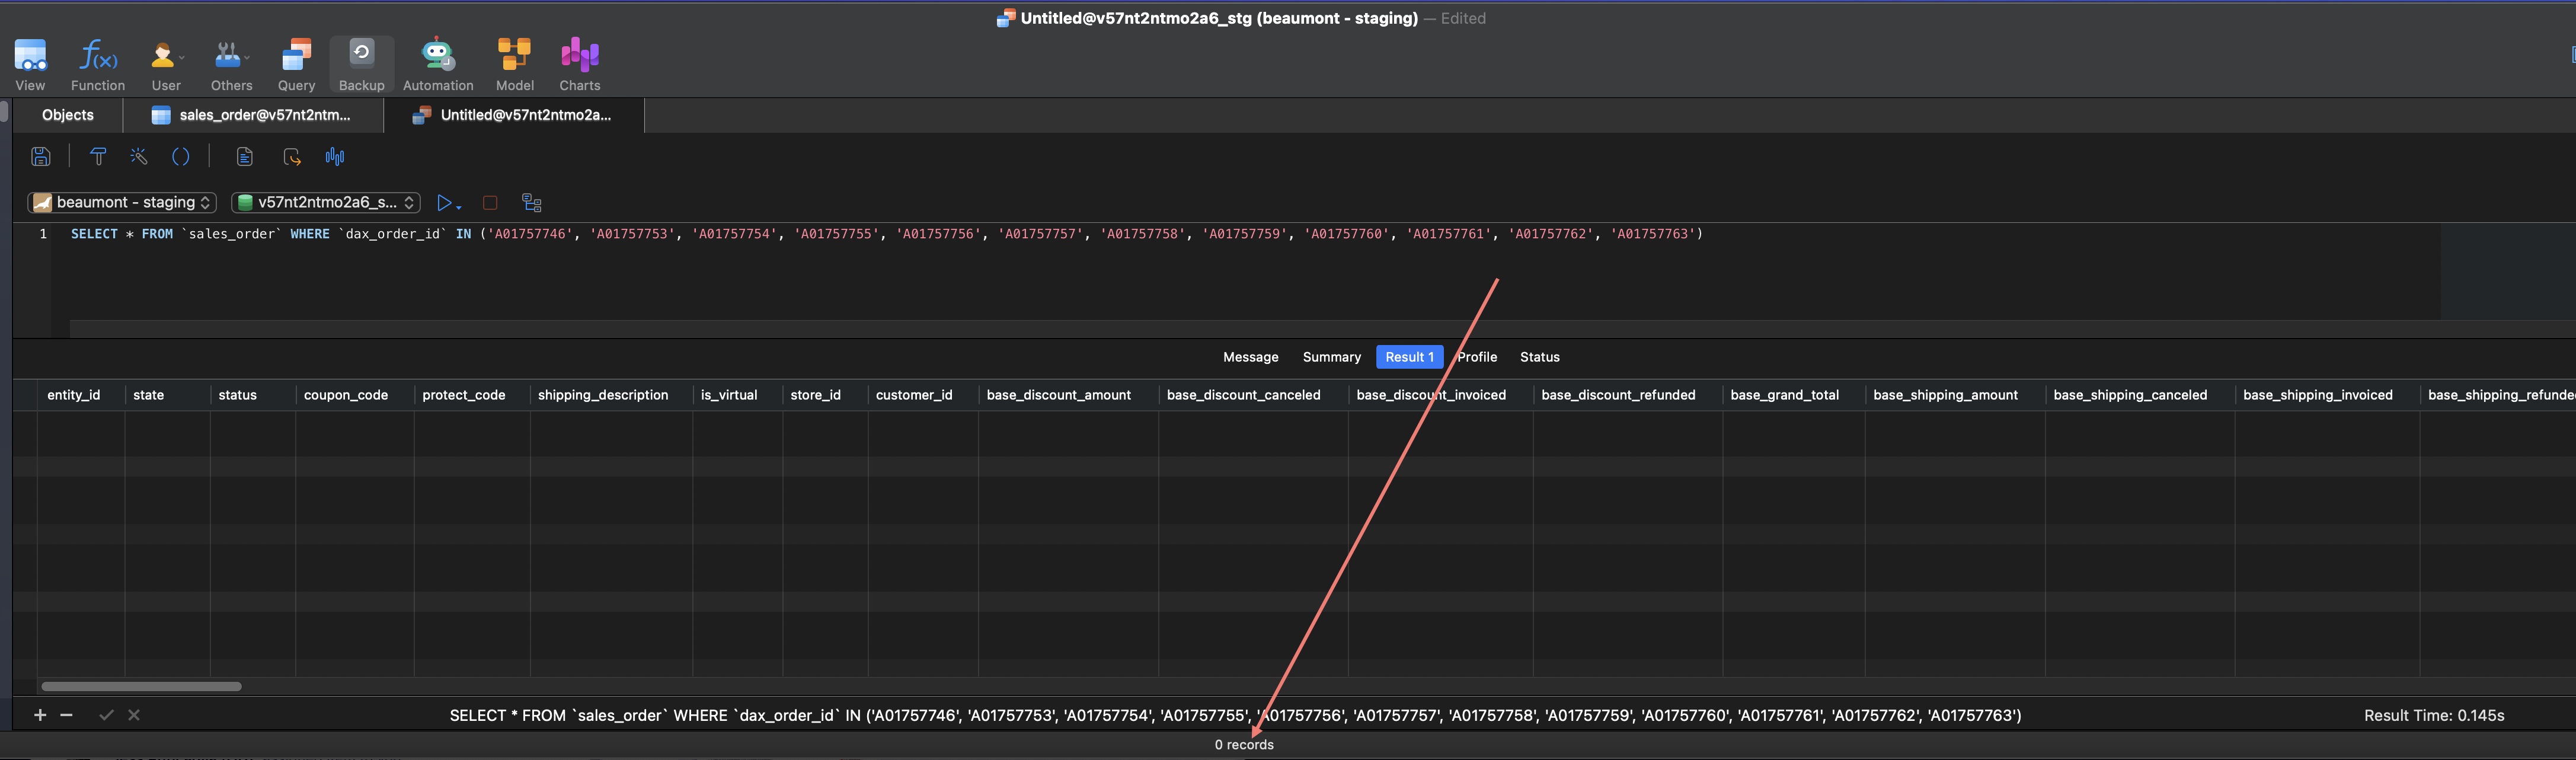This screenshot has height=760, width=2576.
Task: Discard record changes with the X icon
Action: pyautogui.click(x=133, y=715)
